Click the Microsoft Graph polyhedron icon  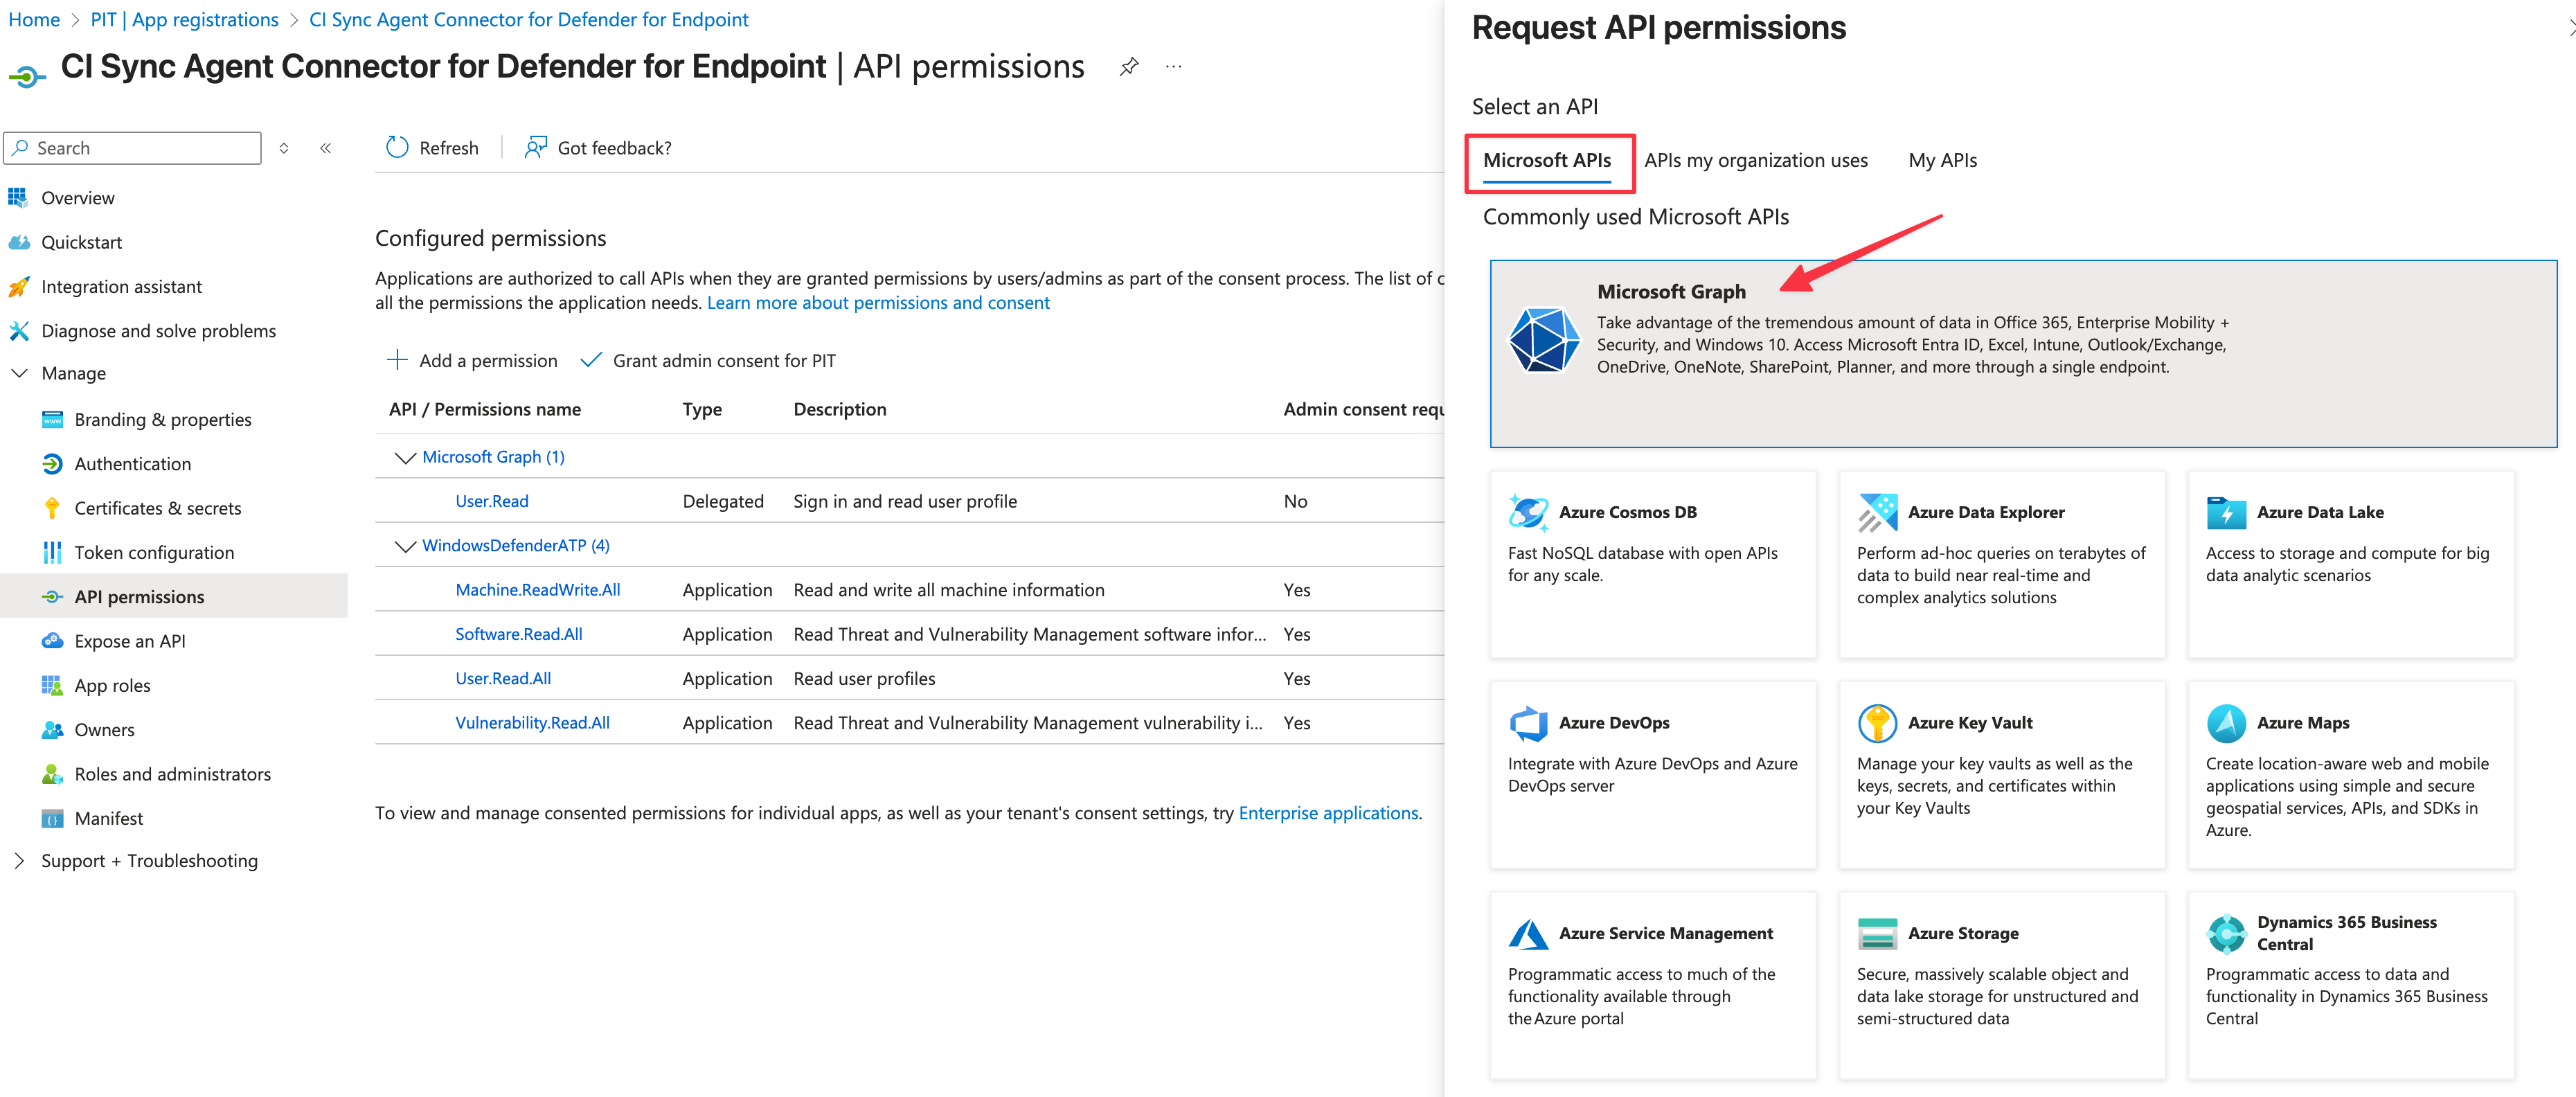pos(1544,340)
